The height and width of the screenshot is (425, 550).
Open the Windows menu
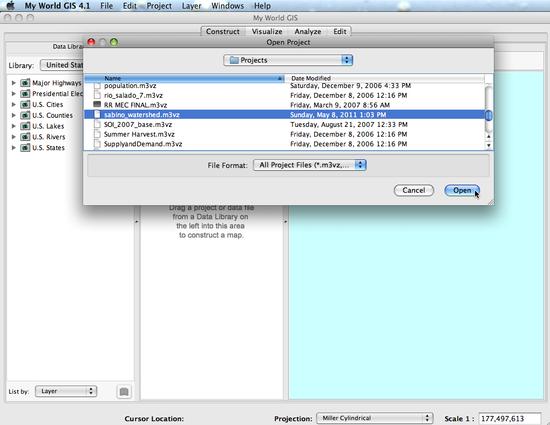coord(227,6)
